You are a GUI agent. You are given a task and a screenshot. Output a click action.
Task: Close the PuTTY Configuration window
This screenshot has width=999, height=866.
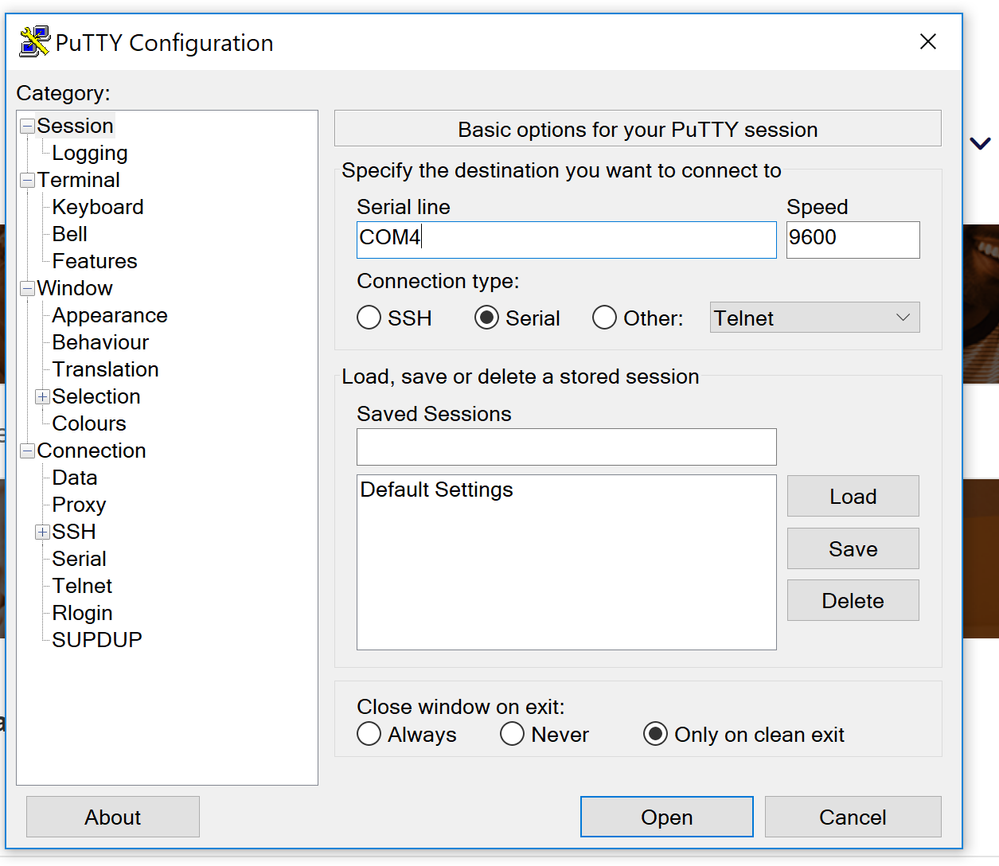928,42
